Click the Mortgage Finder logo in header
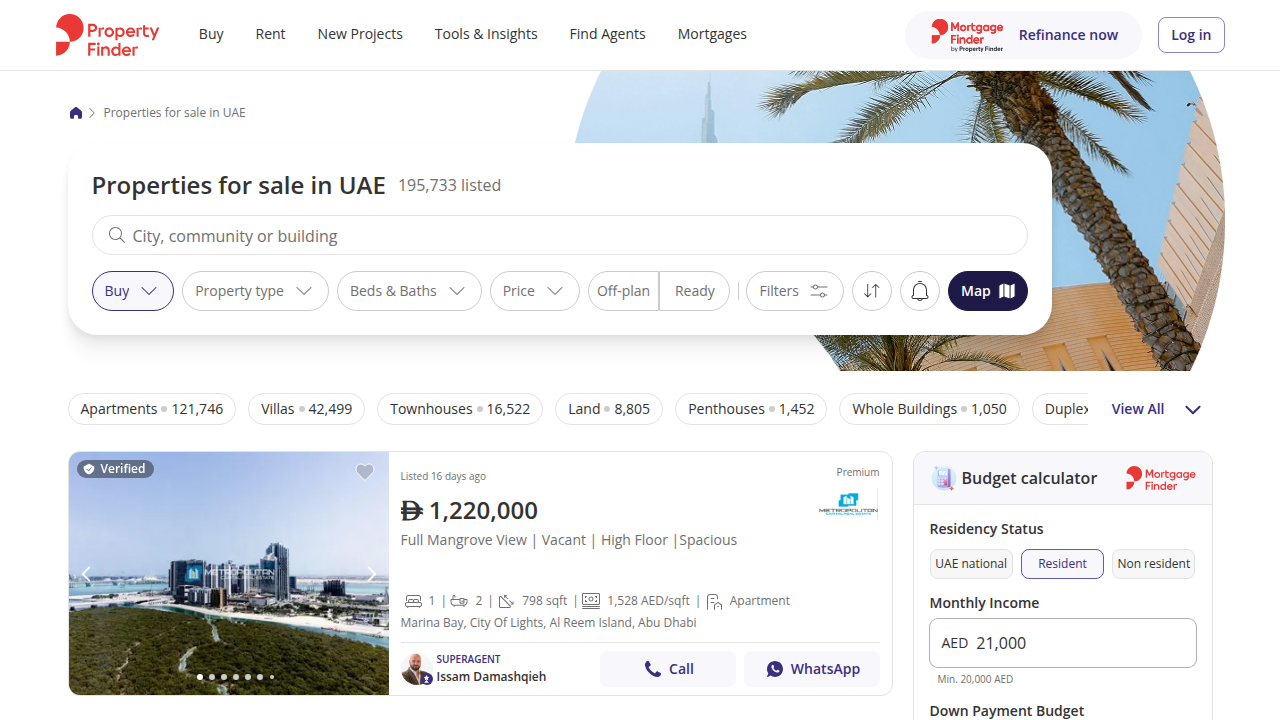The width and height of the screenshot is (1280, 720). 967,35
